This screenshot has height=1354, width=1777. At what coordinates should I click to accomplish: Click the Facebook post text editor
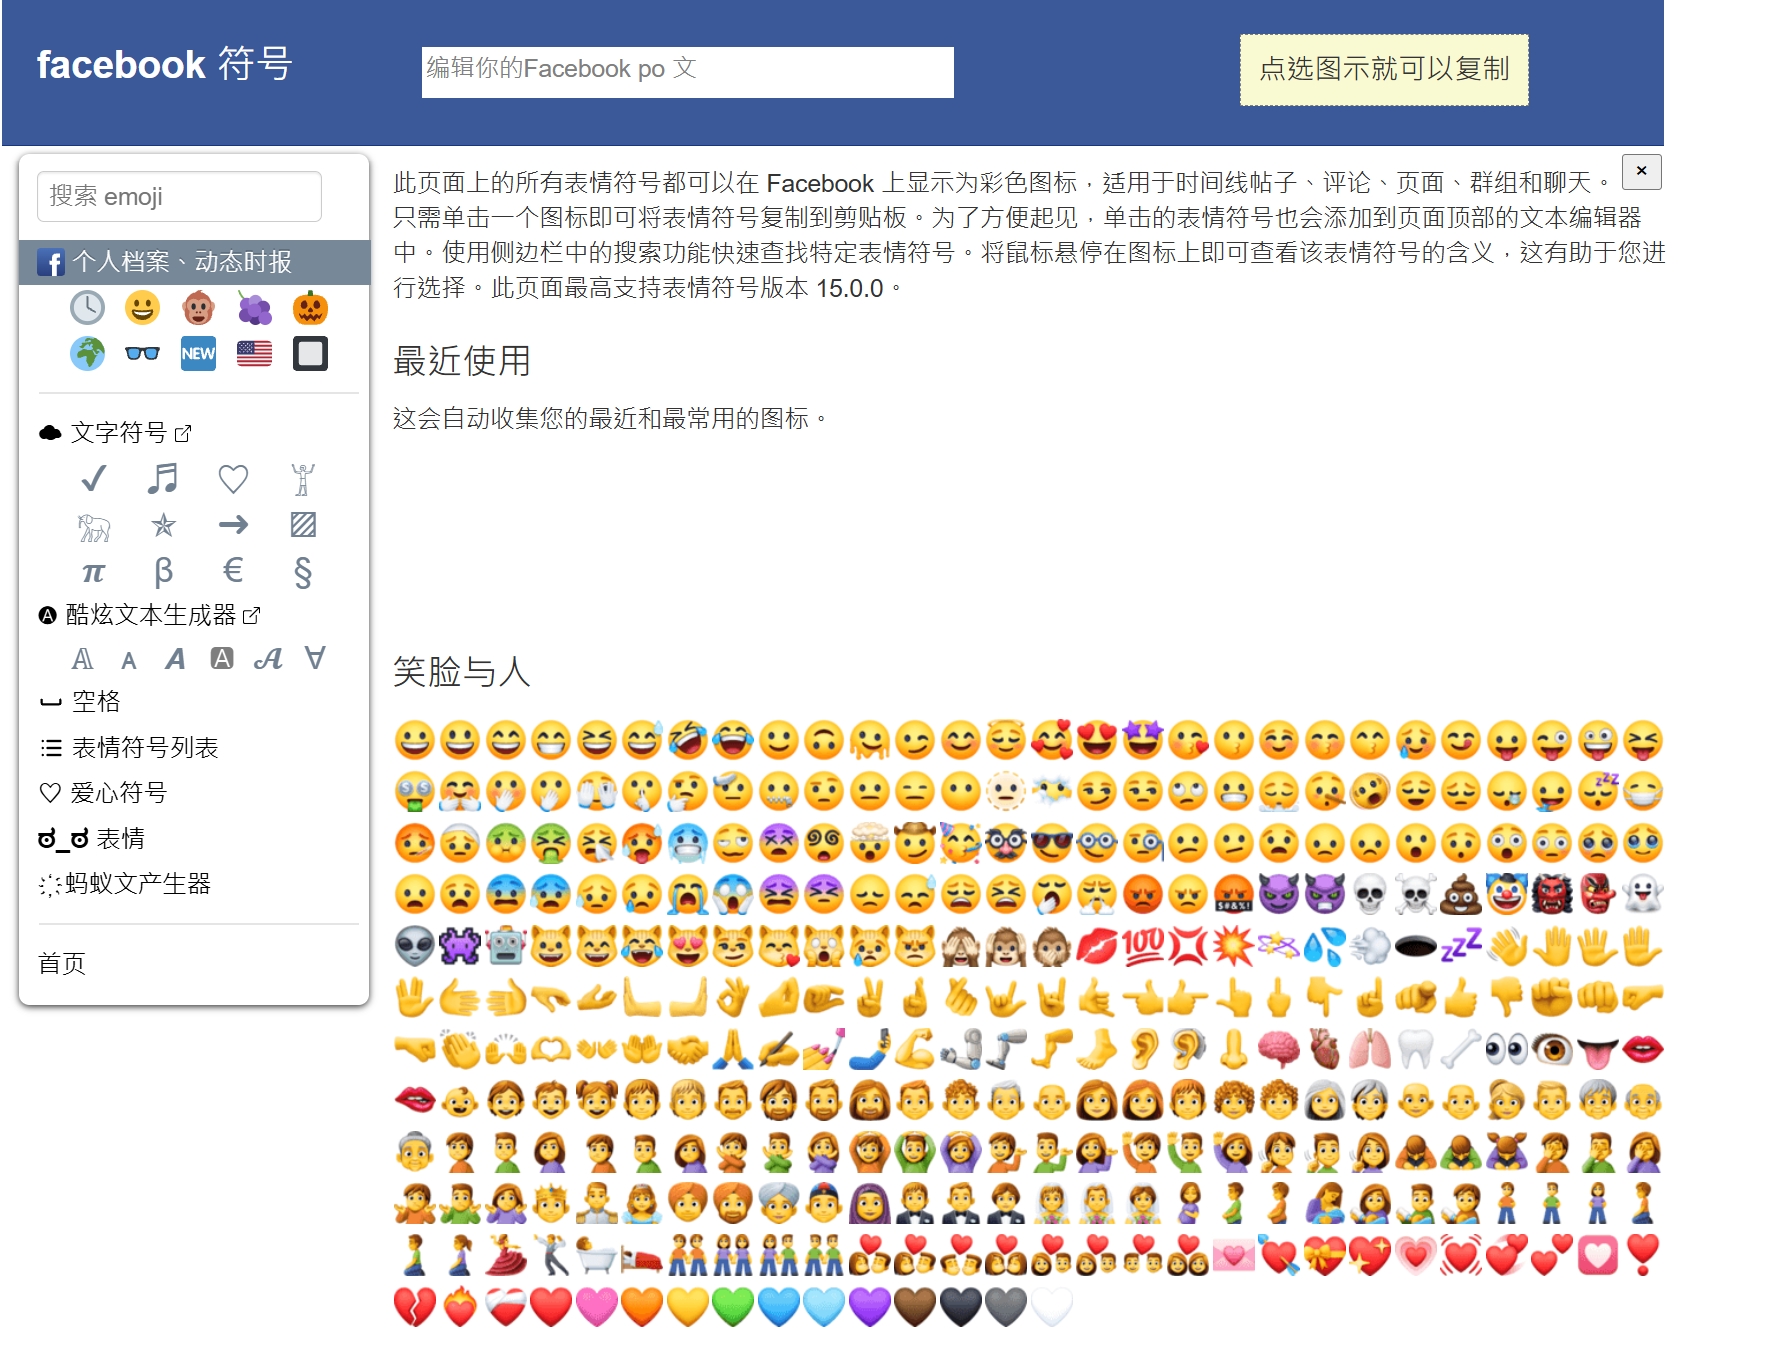click(689, 70)
